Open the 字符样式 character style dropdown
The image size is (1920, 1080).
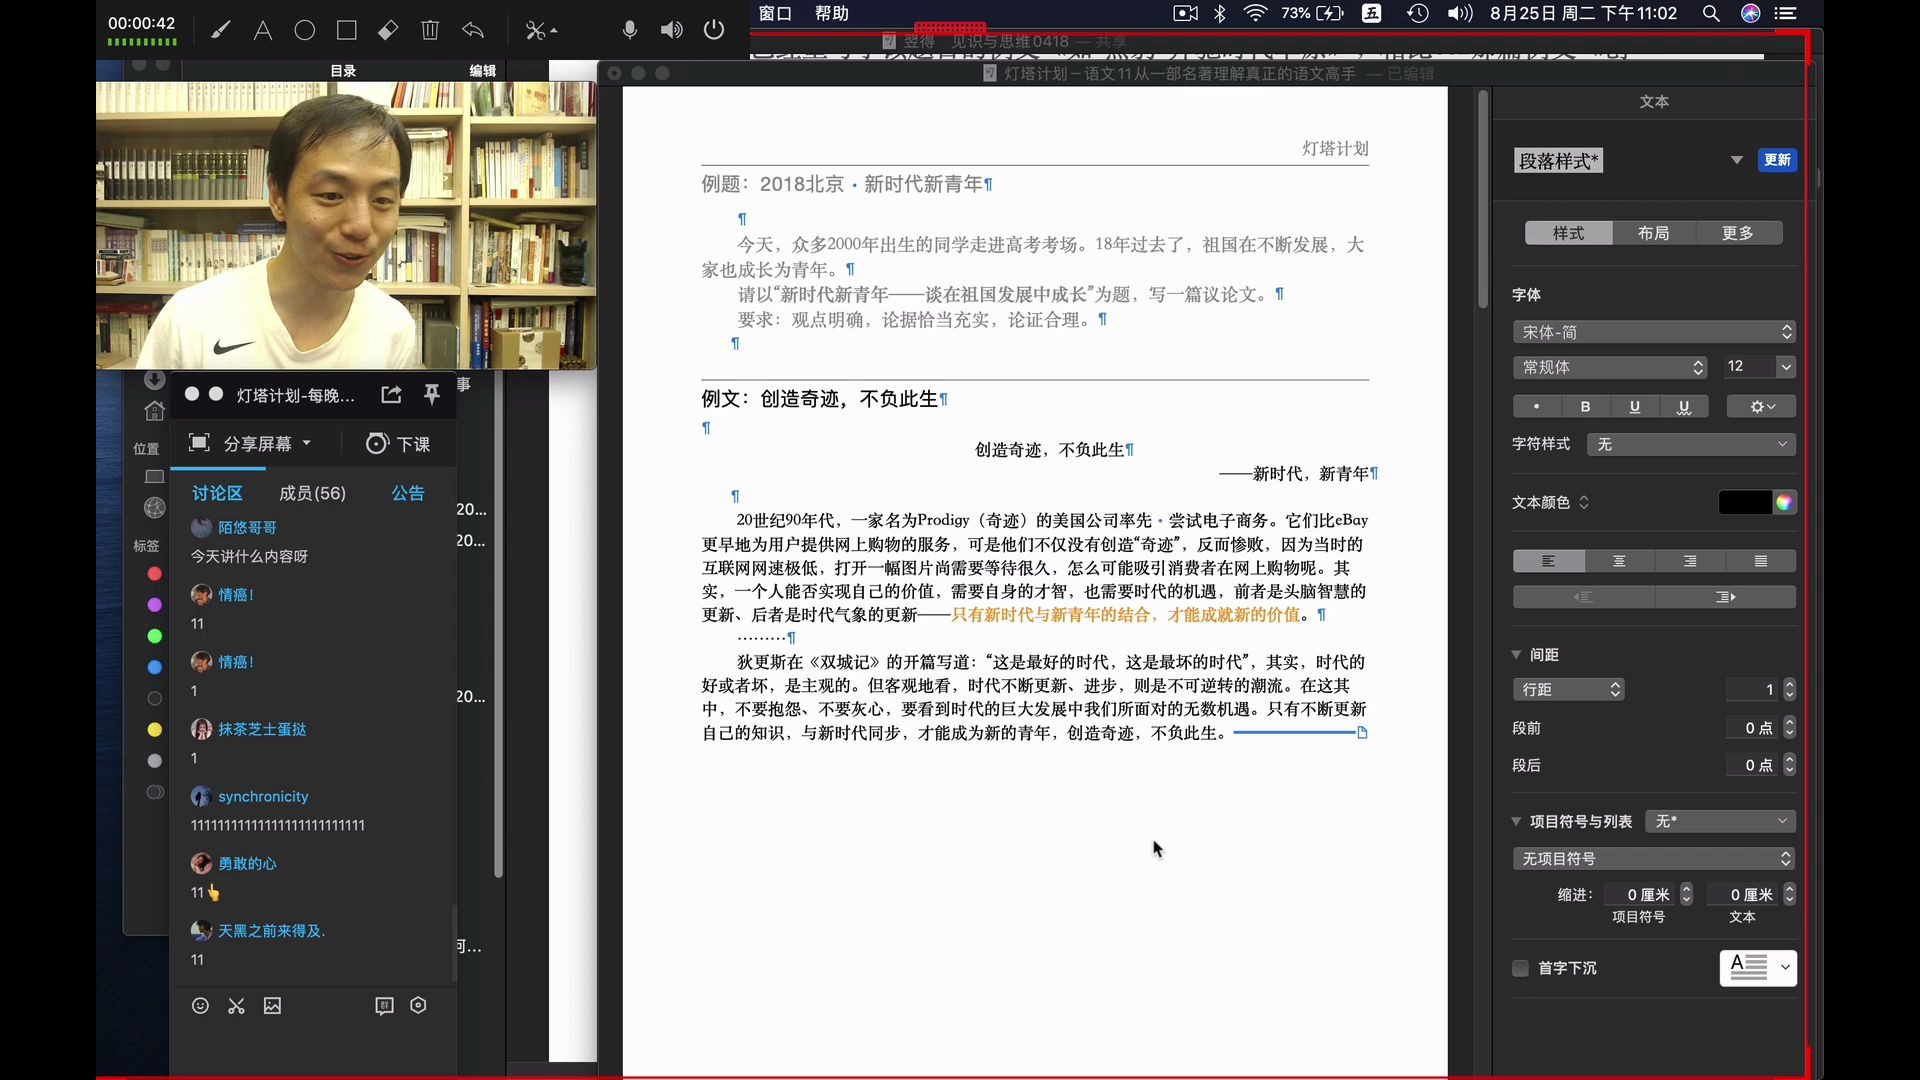pos(1691,445)
